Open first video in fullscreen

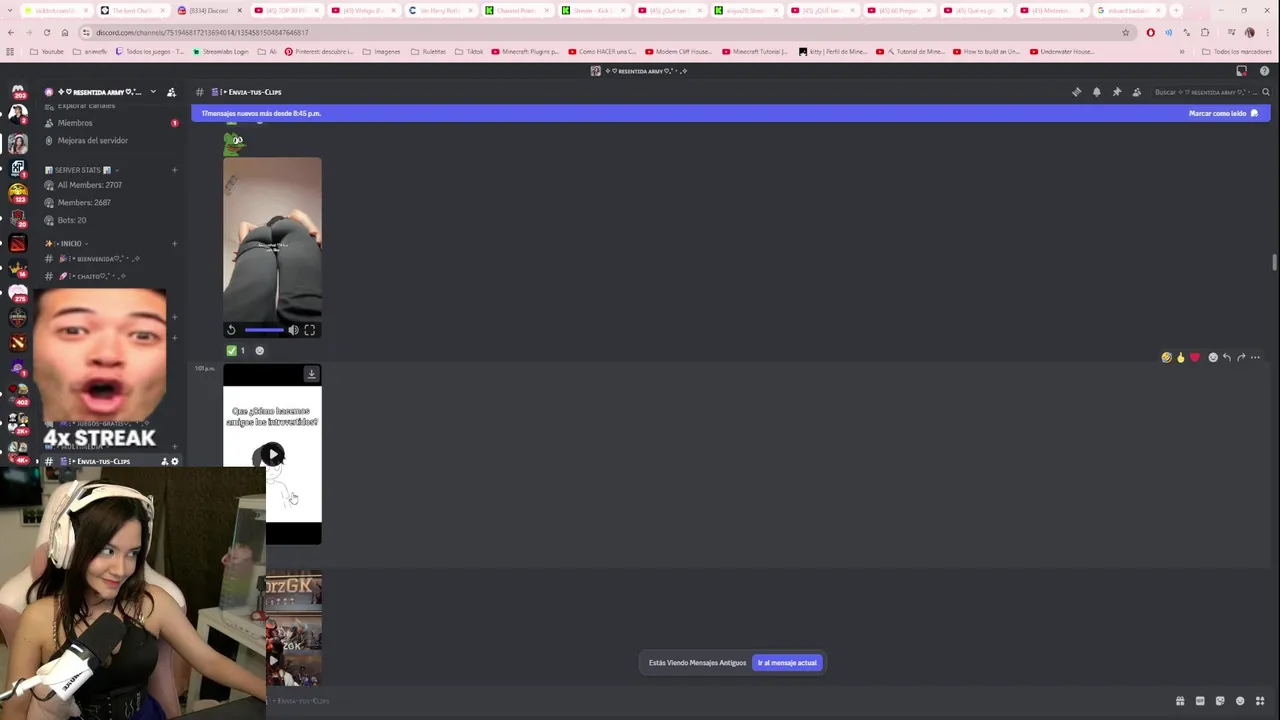tap(310, 330)
